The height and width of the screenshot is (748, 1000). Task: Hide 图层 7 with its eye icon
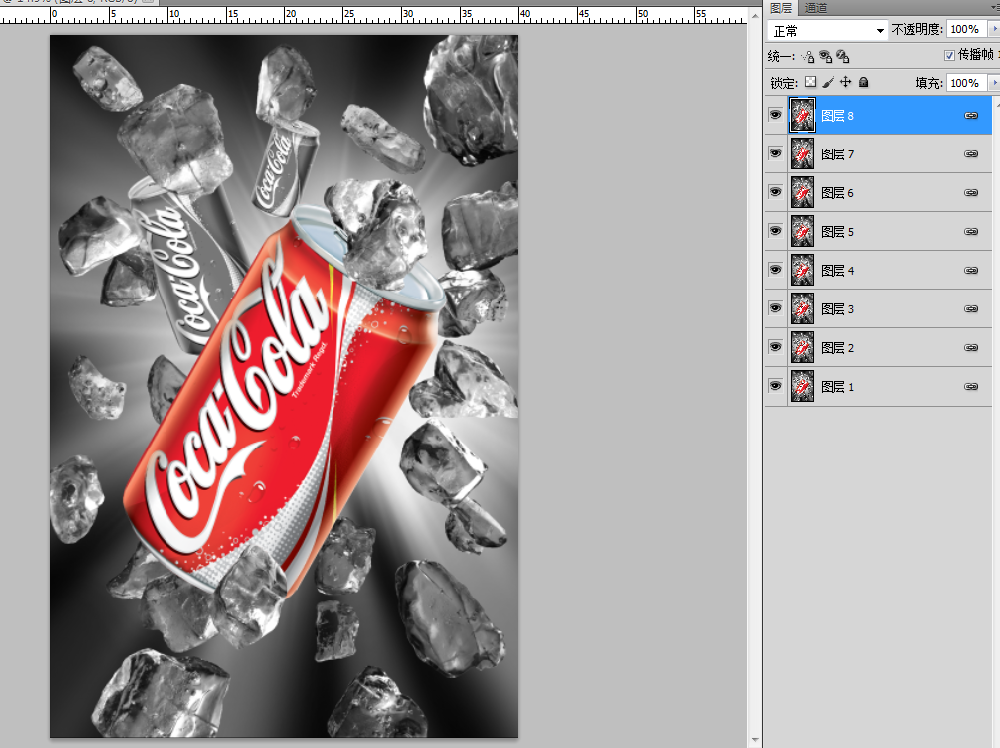[x=776, y=153]
